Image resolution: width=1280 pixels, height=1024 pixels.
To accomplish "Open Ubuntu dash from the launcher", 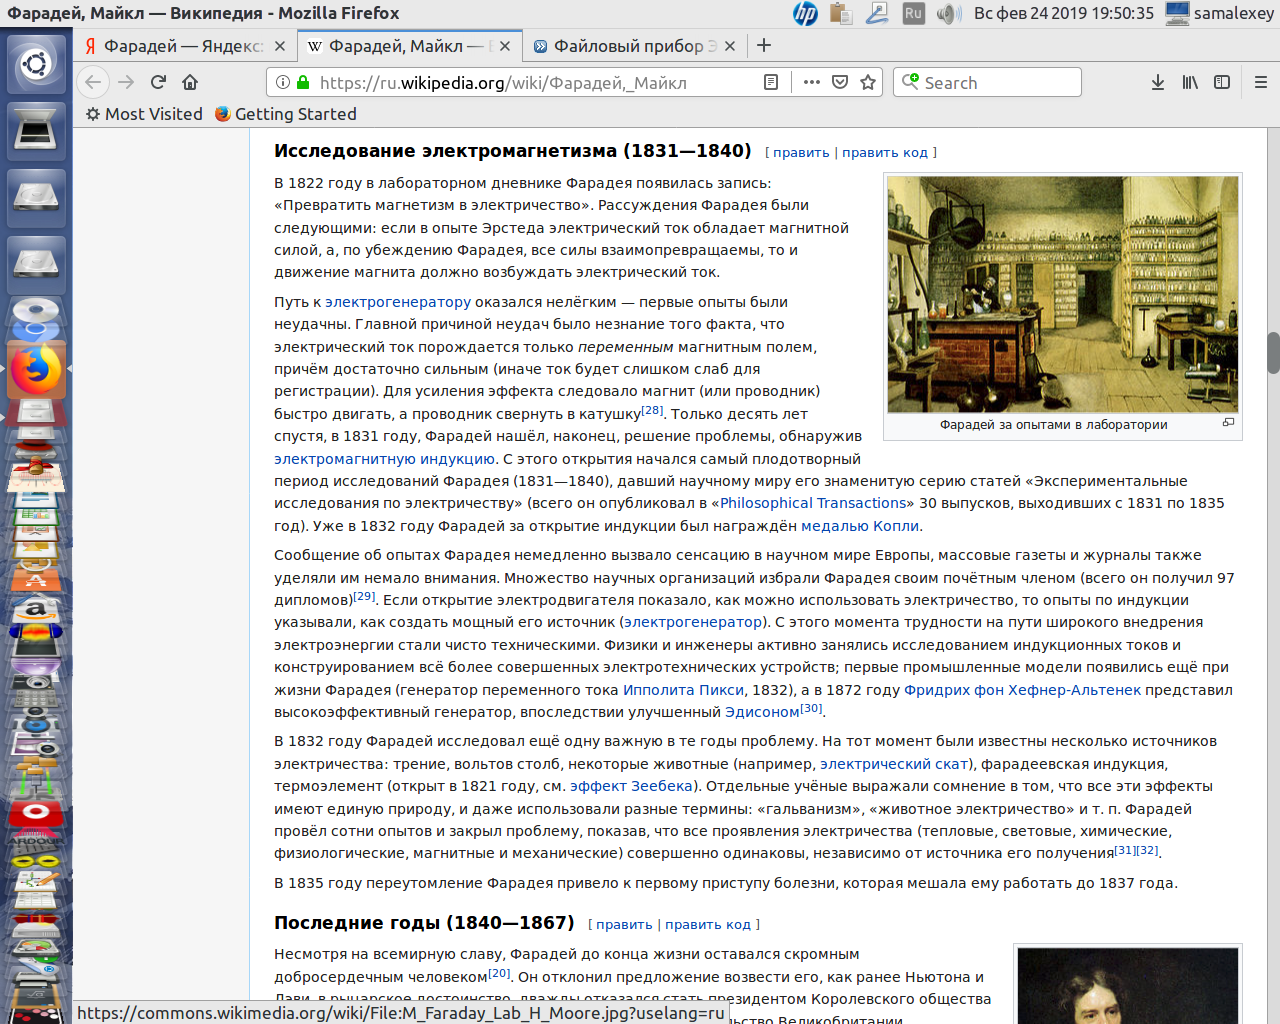I will [x=36, y=65].
